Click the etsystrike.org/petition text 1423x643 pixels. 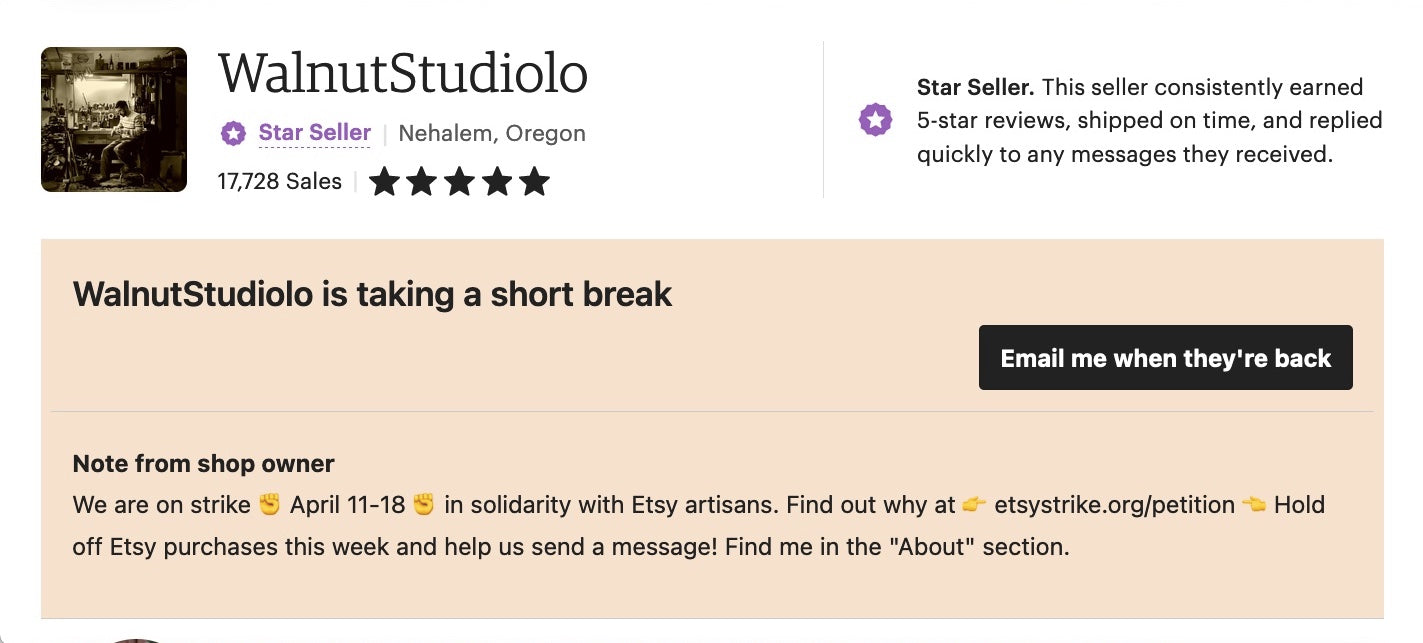click(x=1114, y=504)
